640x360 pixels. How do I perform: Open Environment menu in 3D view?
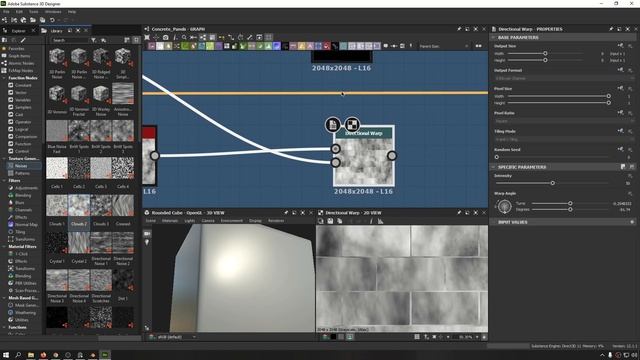(x=231, y=221)
